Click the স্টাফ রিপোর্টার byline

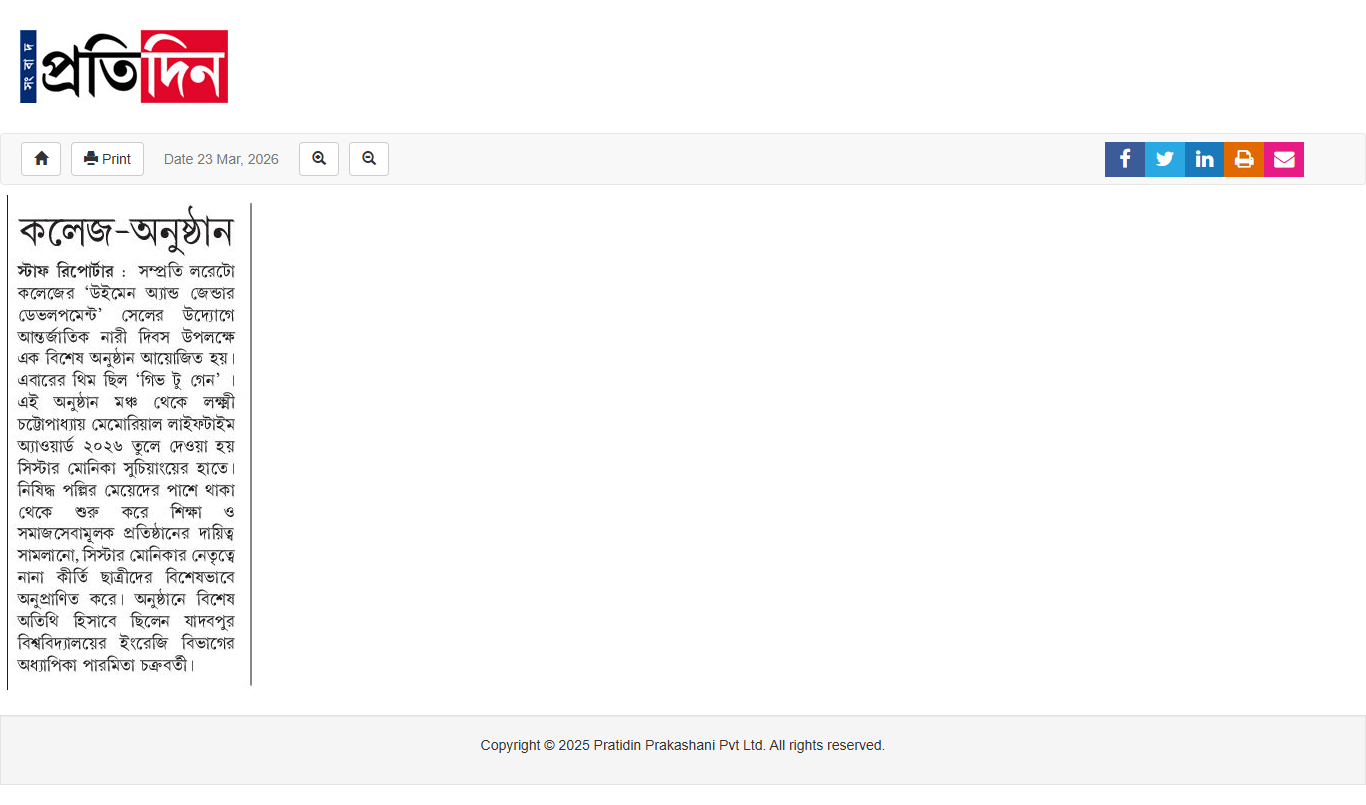(66, 271)
